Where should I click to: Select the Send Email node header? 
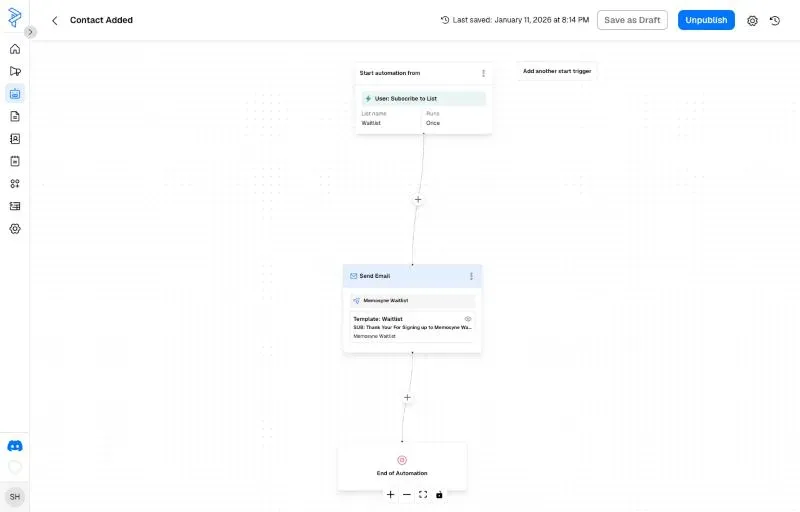click(412, 276)
